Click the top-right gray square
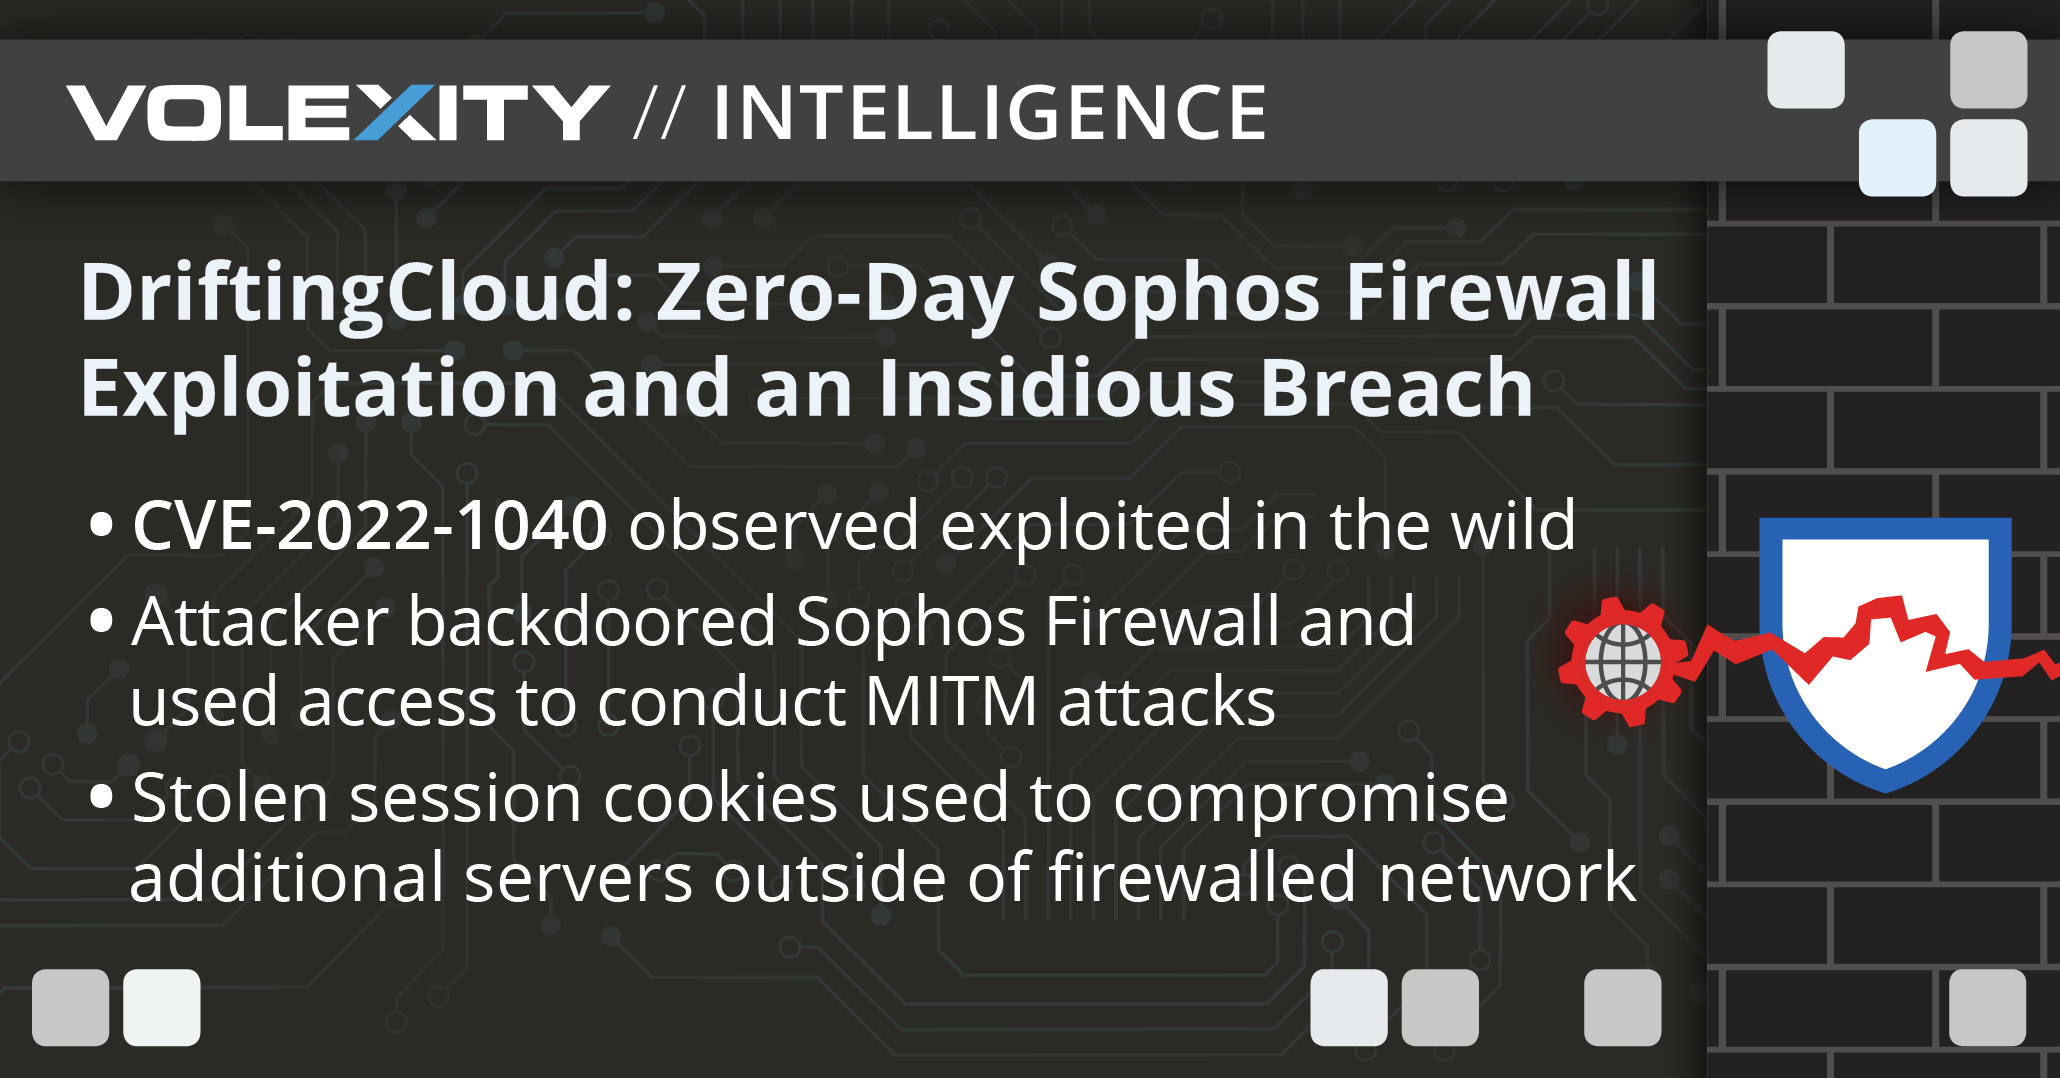The width and height of the screenshot is (2060, 1078). (1988, 69)
